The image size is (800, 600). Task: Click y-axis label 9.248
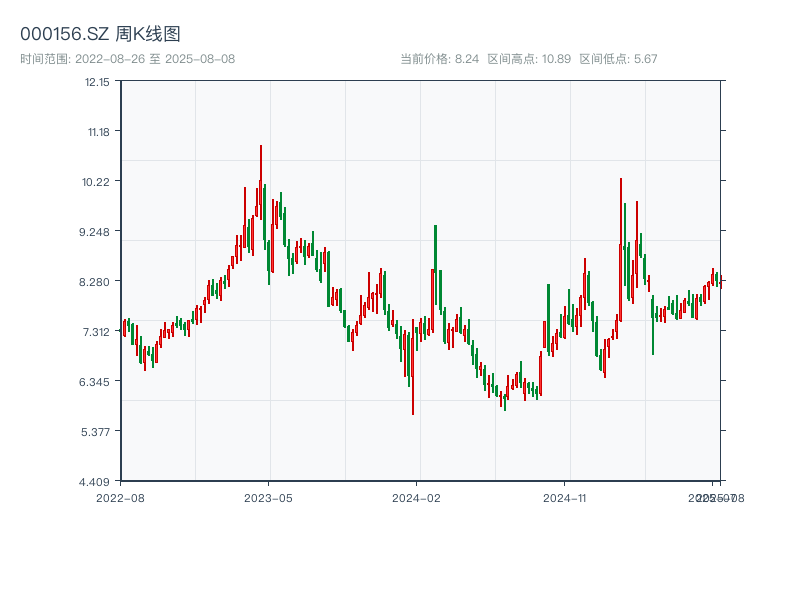94,232
